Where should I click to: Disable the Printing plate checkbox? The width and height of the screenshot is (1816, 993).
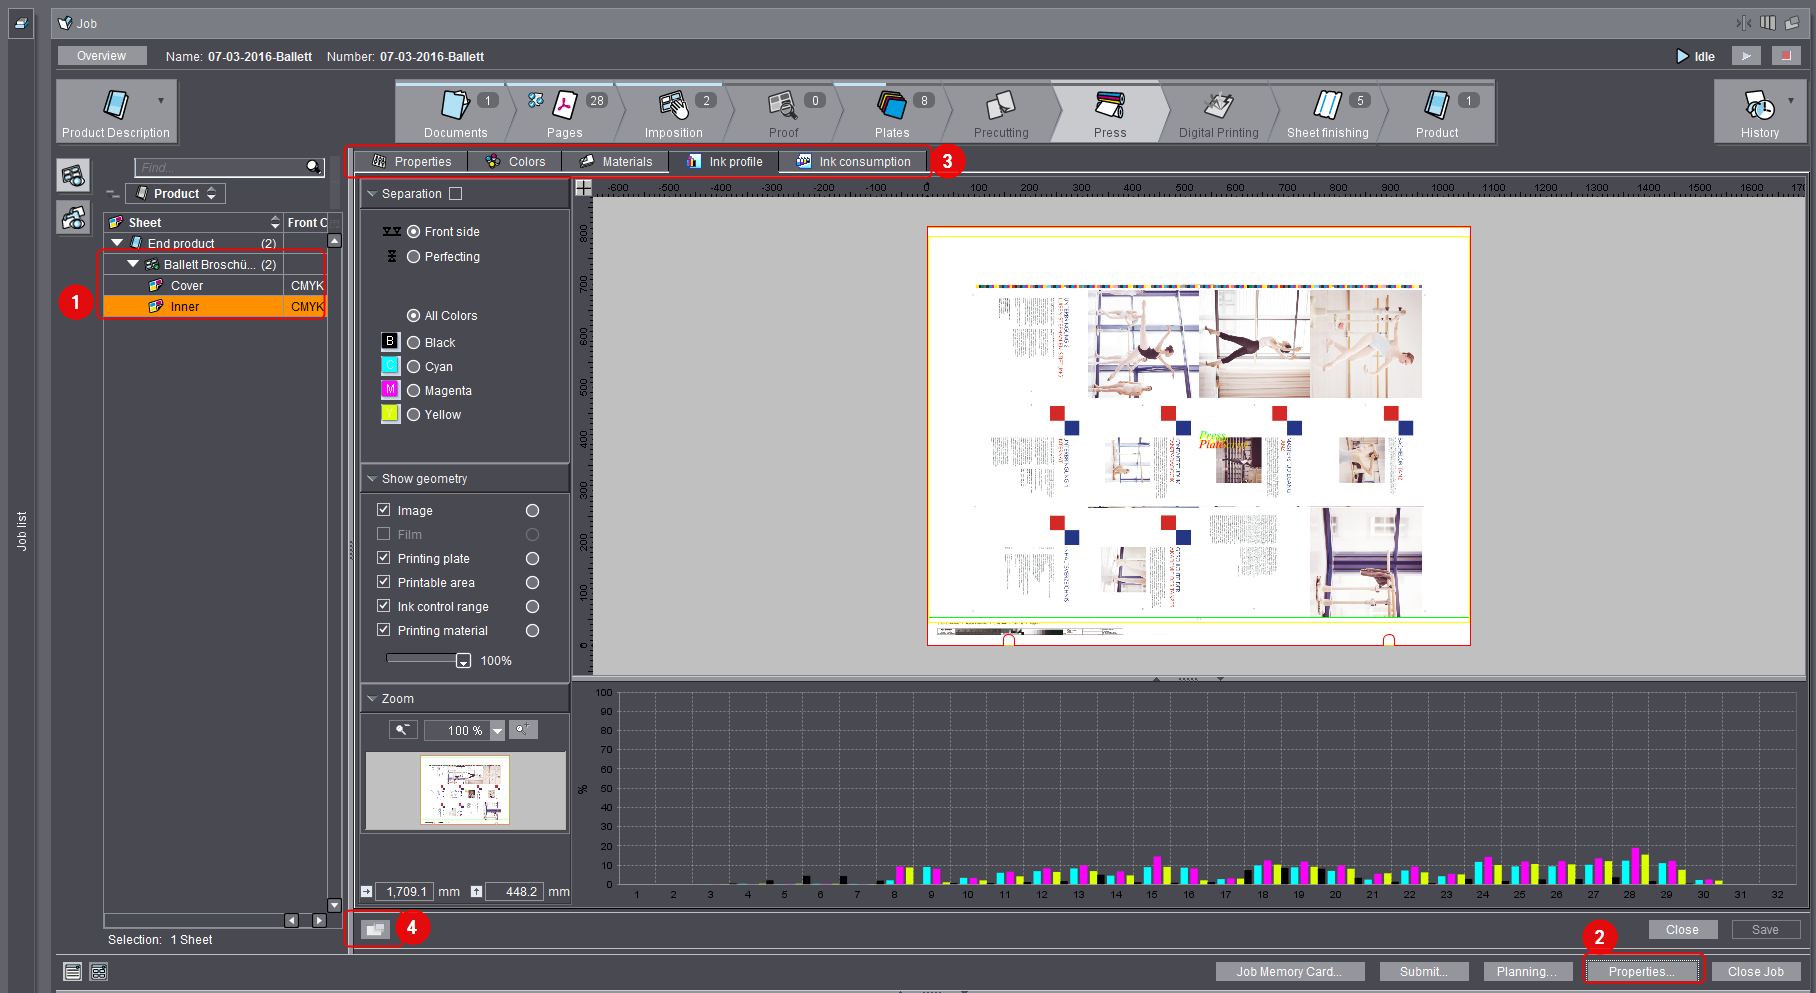(x=384, y=558)
